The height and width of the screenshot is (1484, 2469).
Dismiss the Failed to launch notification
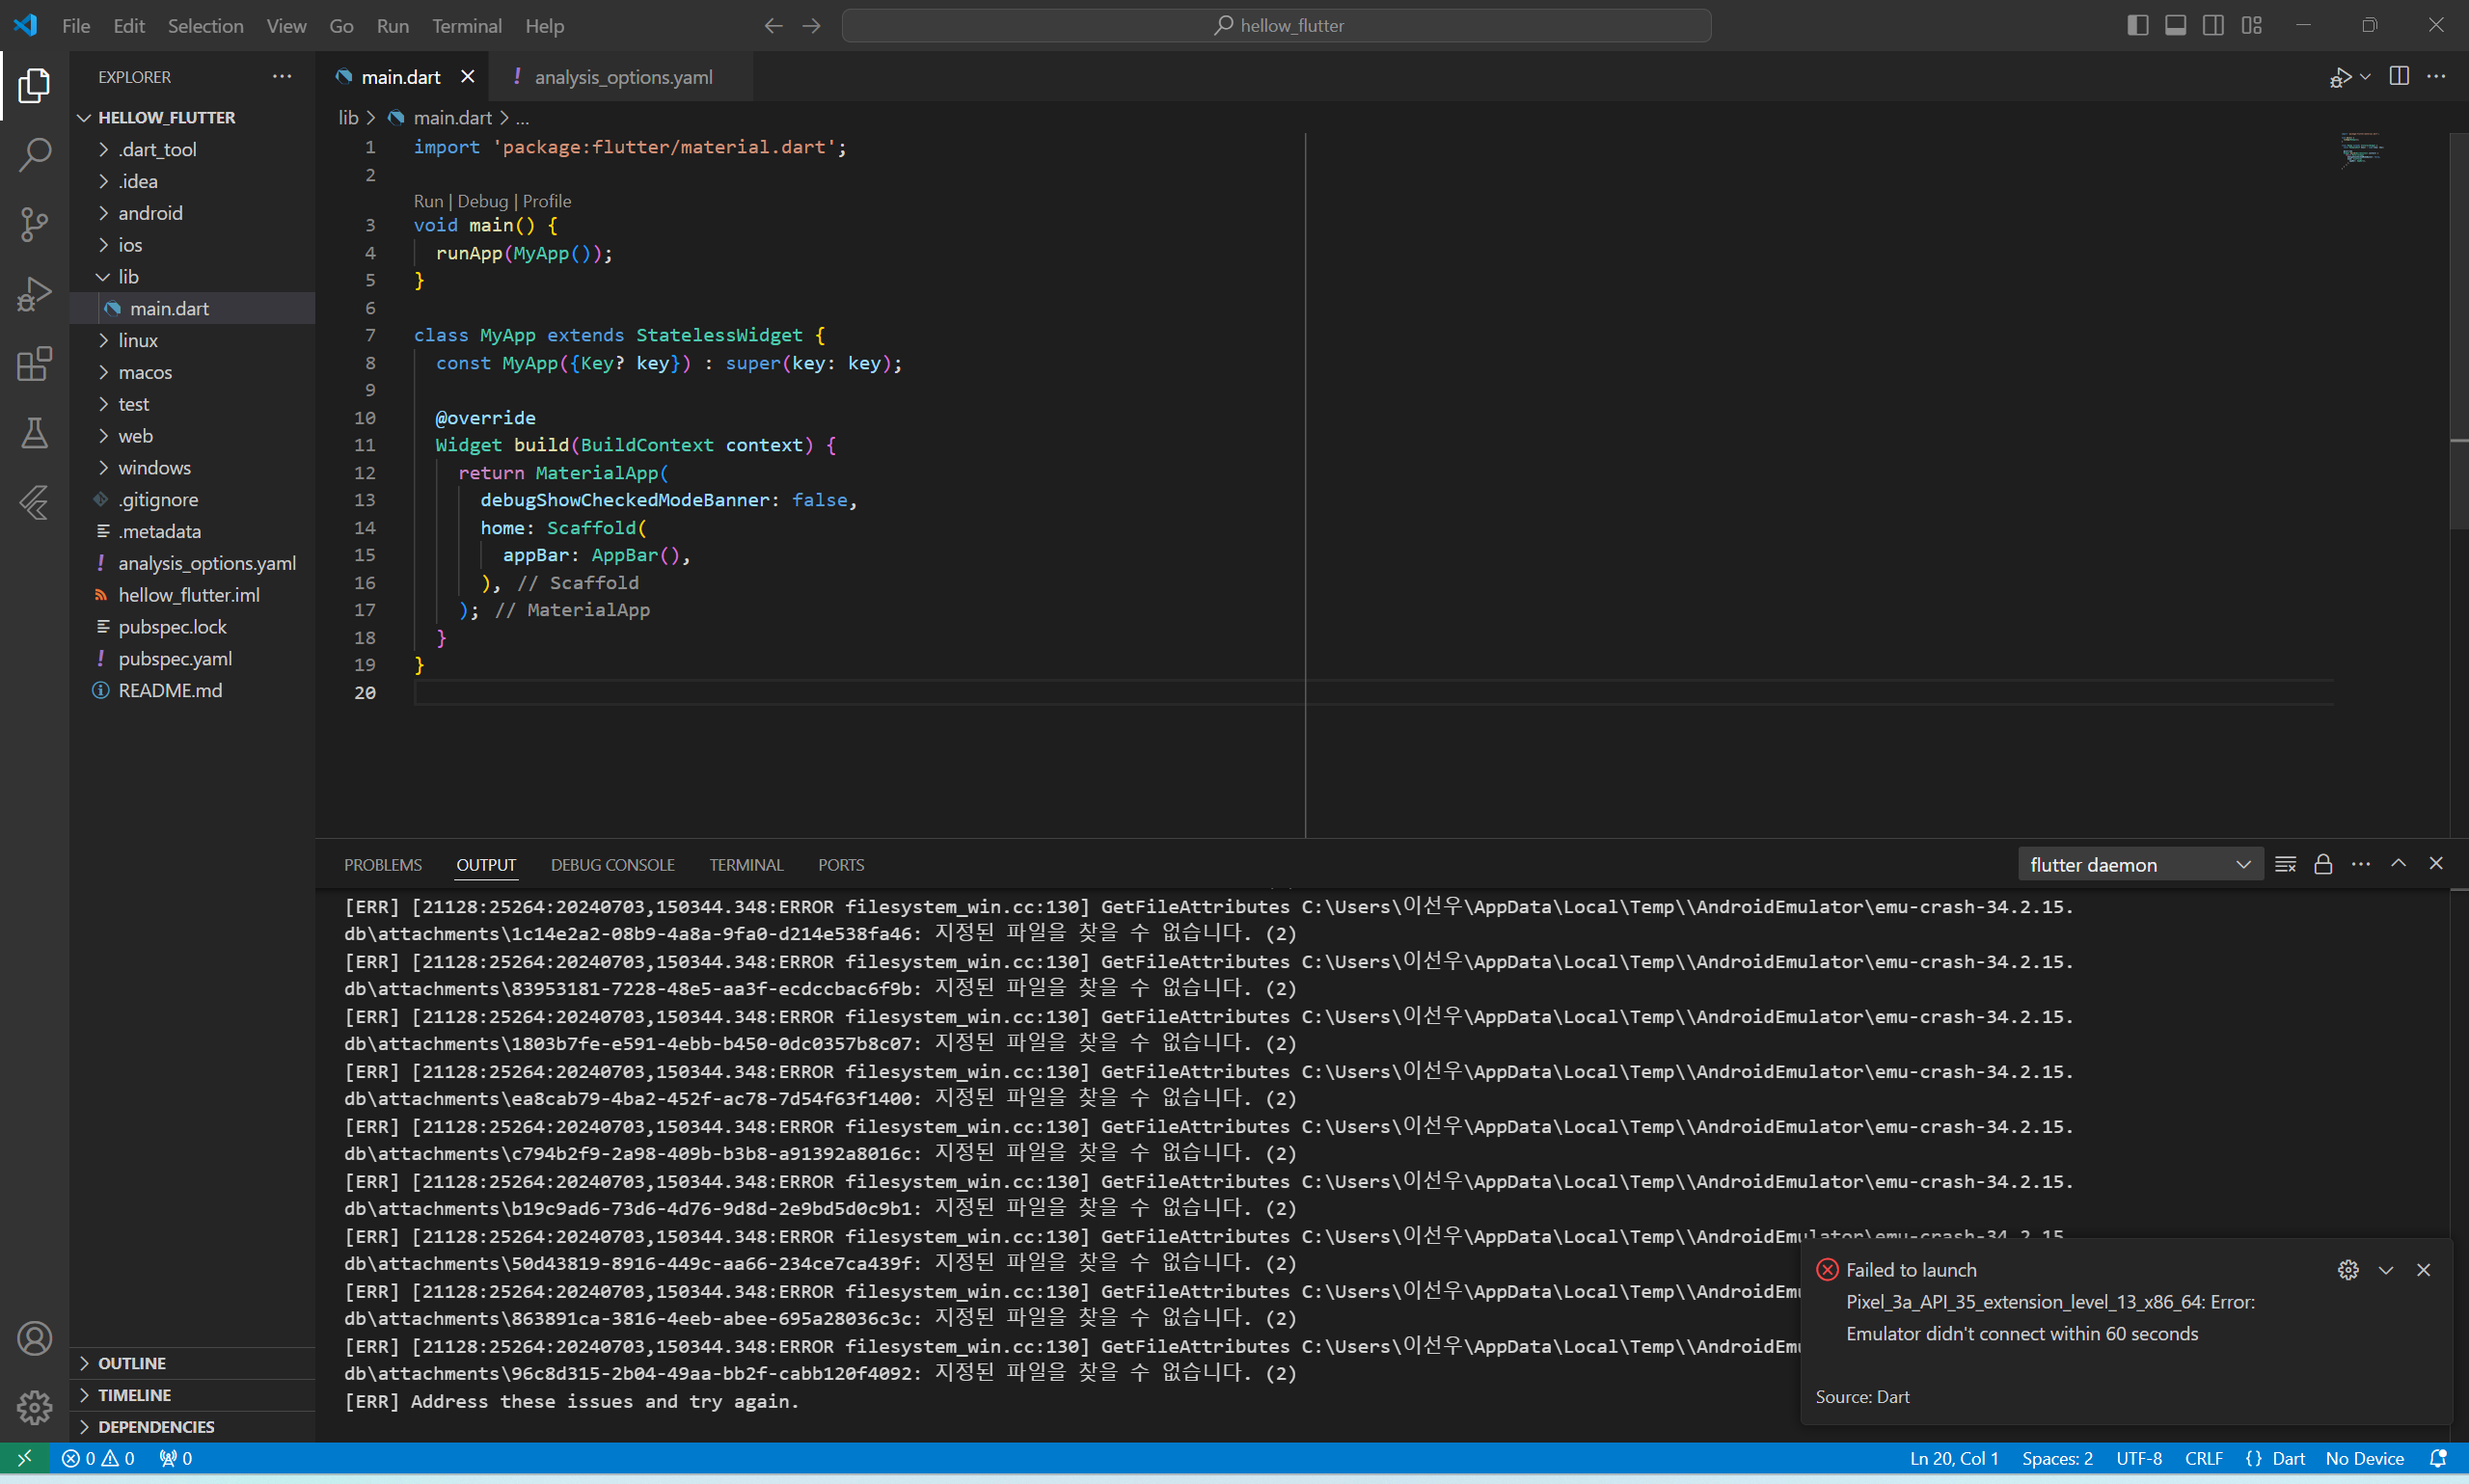pyautogui.click(x=2423, y=1270)
